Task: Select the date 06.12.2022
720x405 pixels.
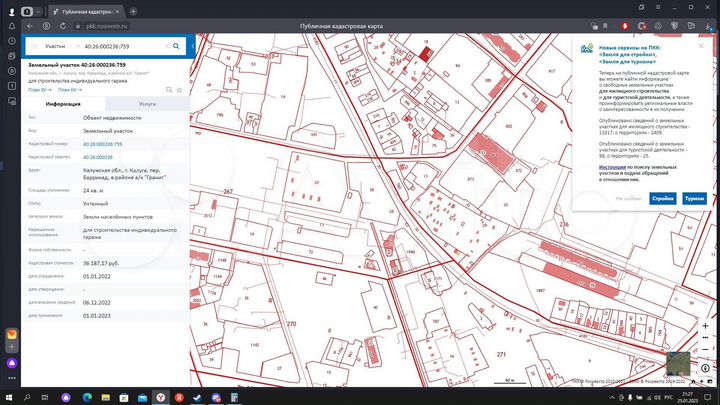Action: pyautogui.click(x=97, y=303)
